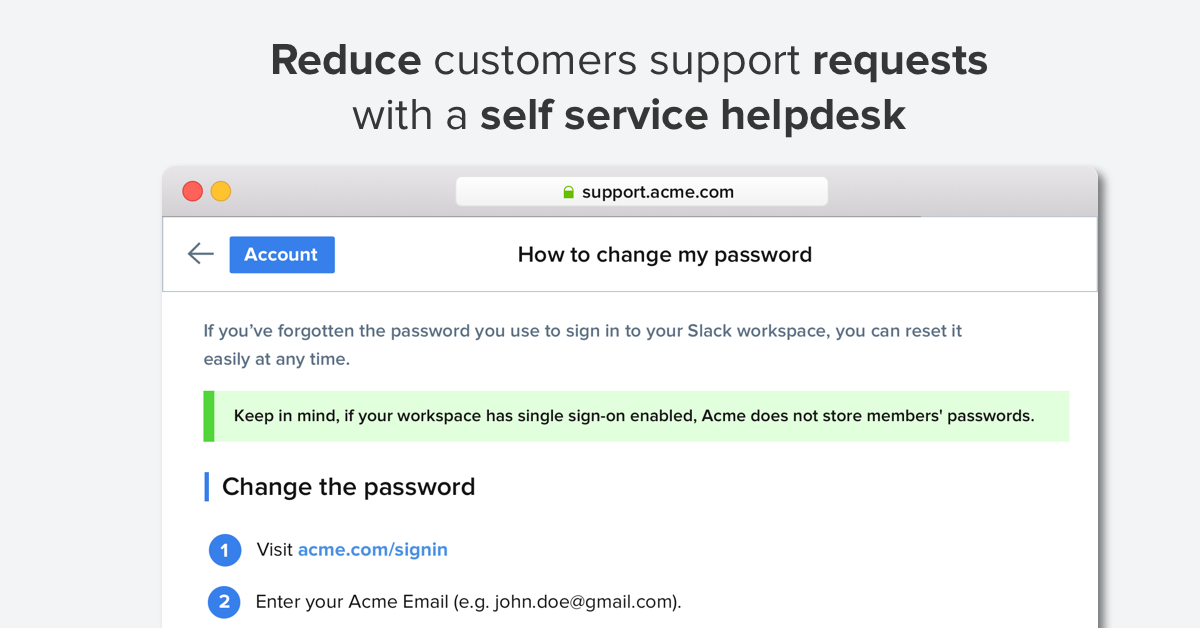Click the forgotten password intro paragraph
The image size is (1200, 628).
coord(583,345)
